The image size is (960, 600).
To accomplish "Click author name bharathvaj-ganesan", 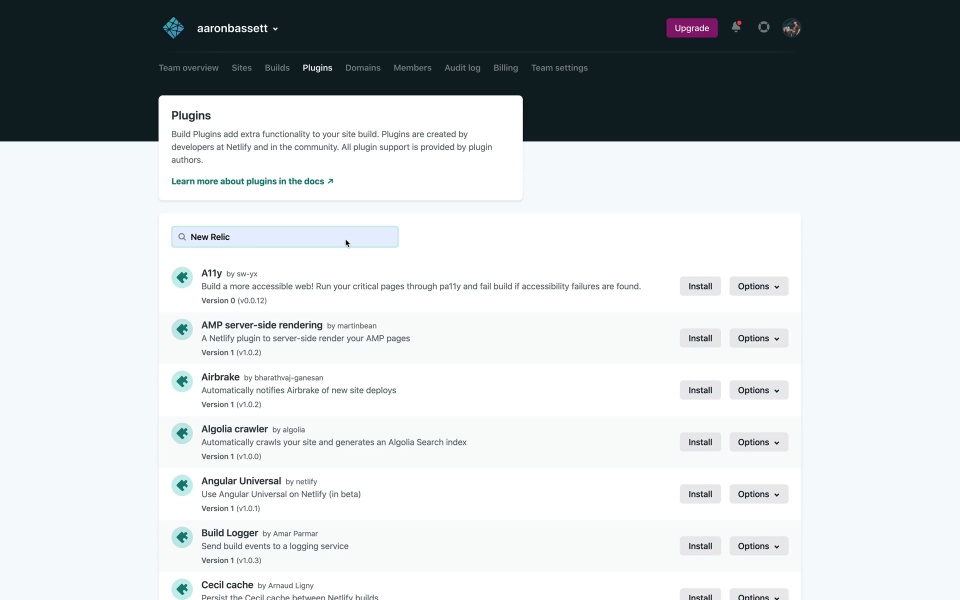I will [289, 378].
